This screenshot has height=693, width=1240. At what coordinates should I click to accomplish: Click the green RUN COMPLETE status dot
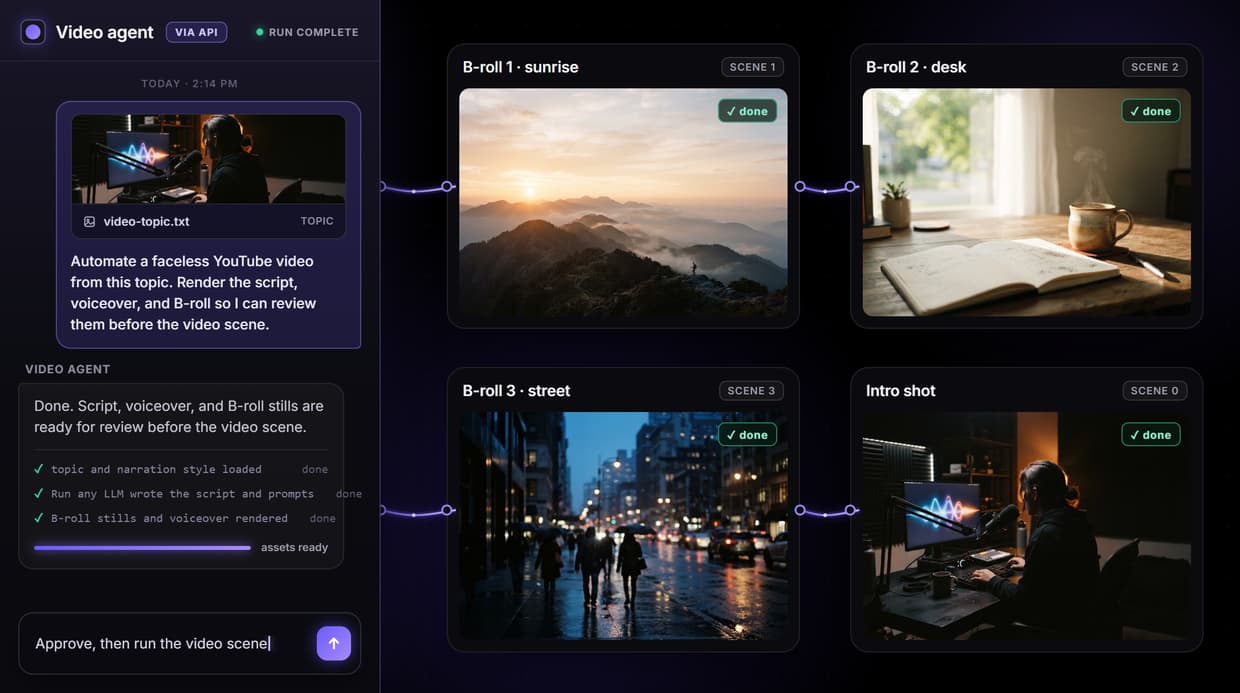pyautogui.click(x=260, y=32)
